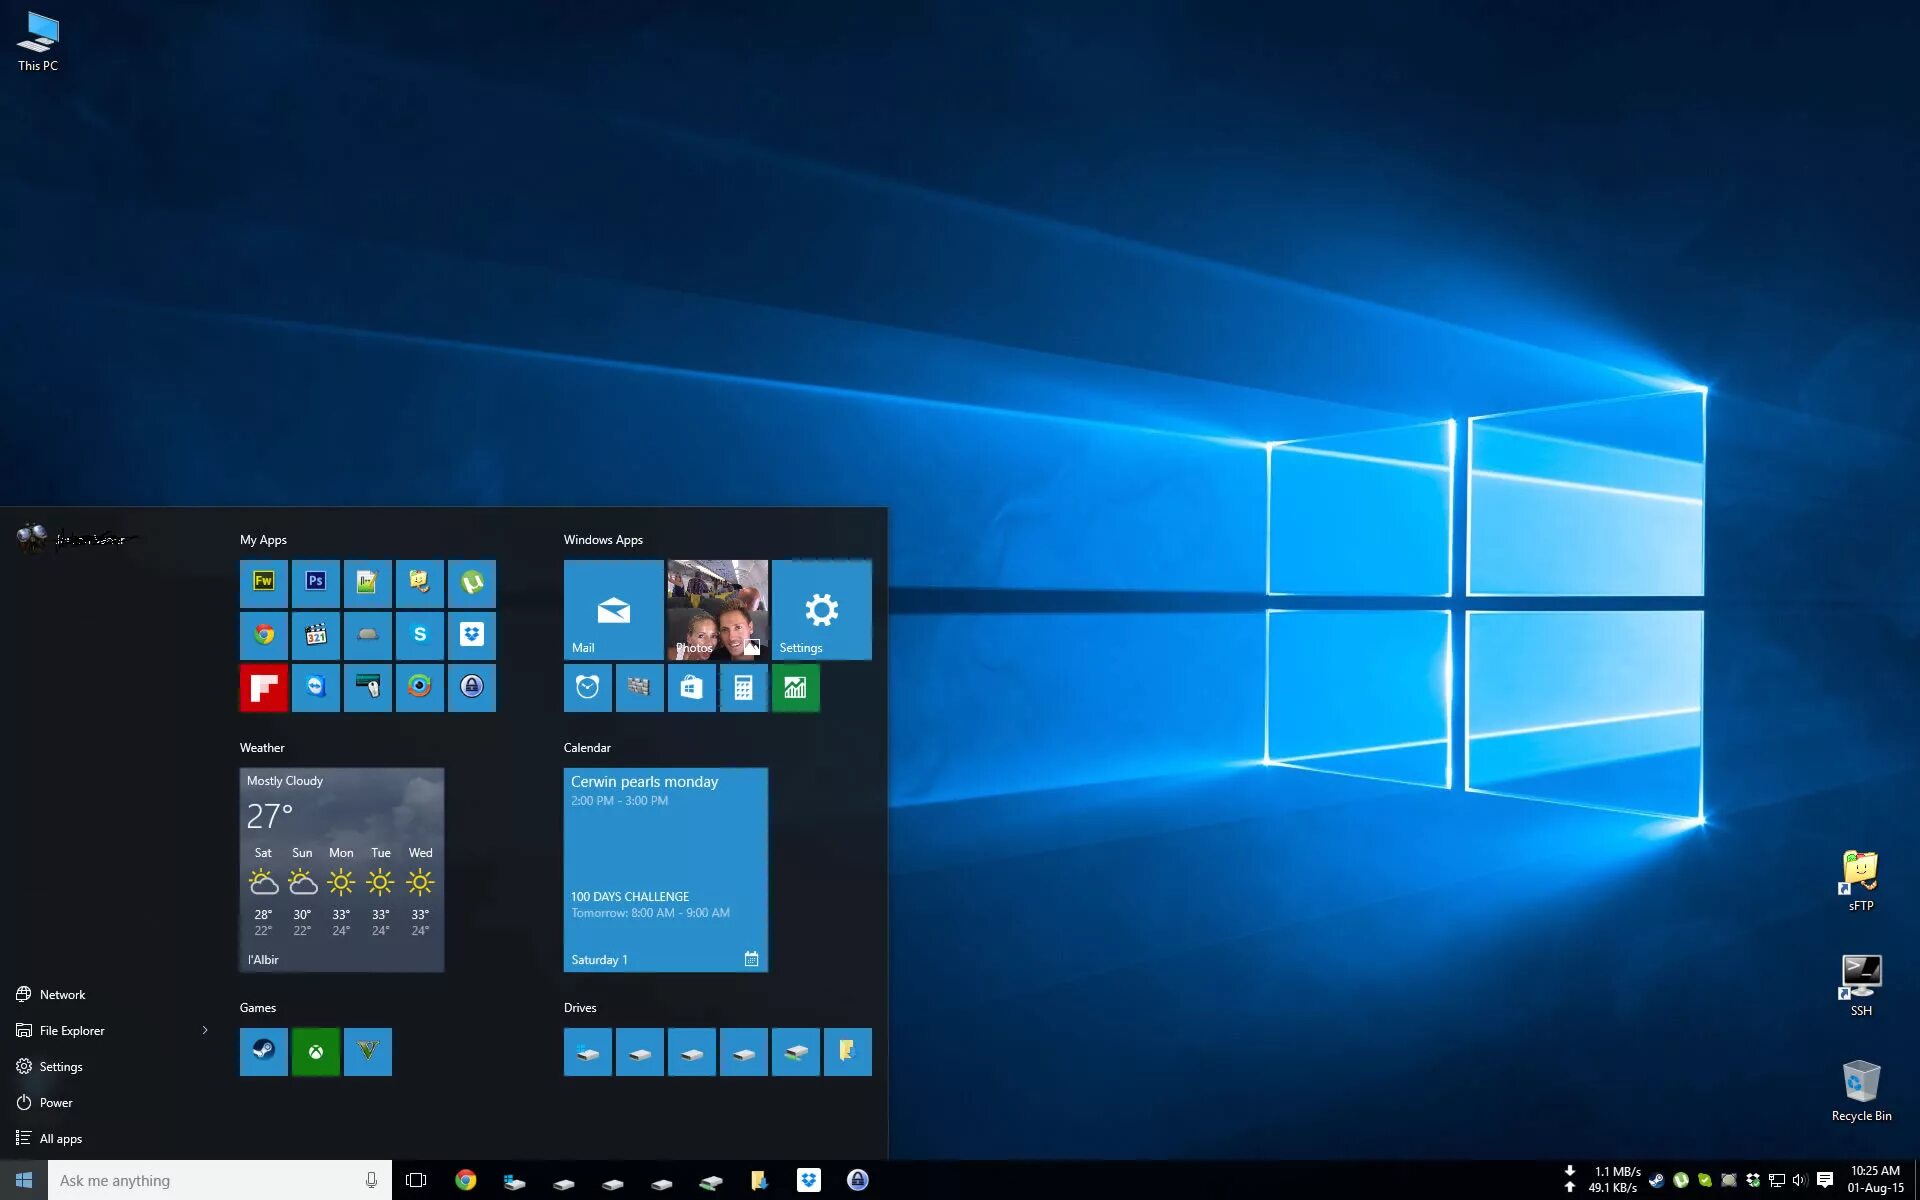Open the Windows Store tile
This screenshot has width=1920, height=1200.
(x=691, y=687)
